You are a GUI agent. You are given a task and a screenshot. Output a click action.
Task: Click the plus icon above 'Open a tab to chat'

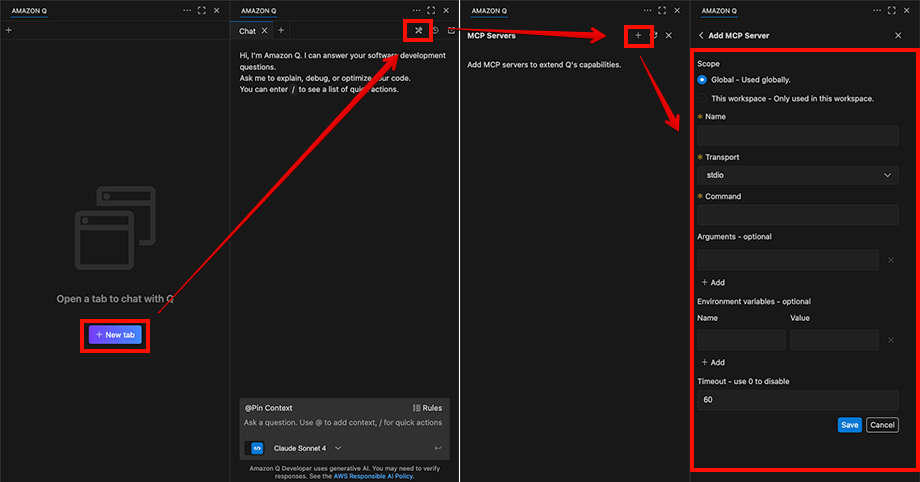[8, 30]
